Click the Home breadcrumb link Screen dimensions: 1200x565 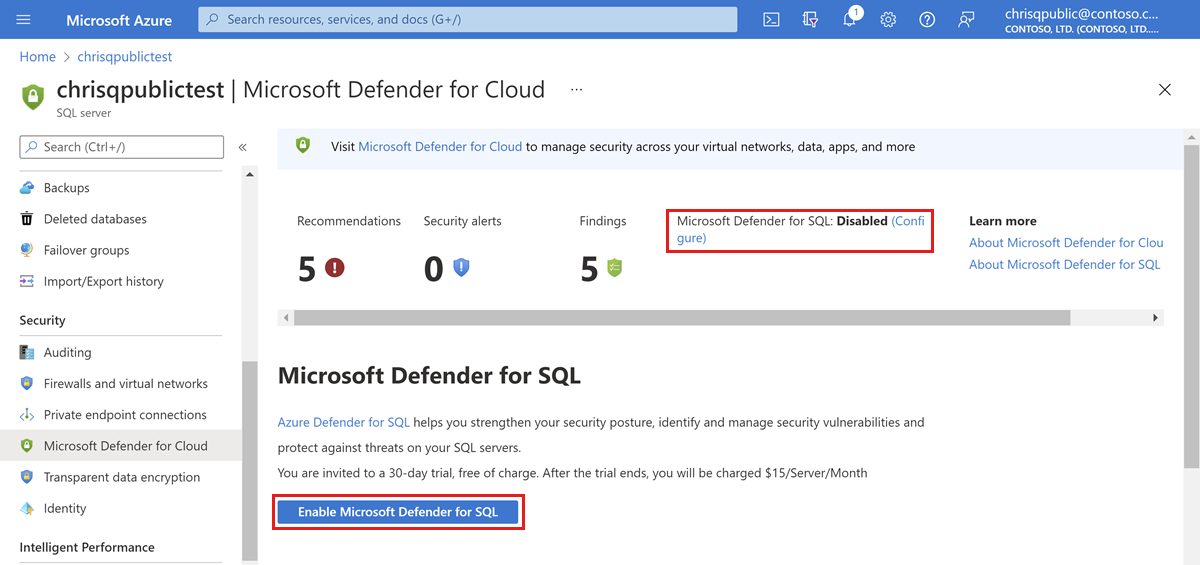click(38, 57)
